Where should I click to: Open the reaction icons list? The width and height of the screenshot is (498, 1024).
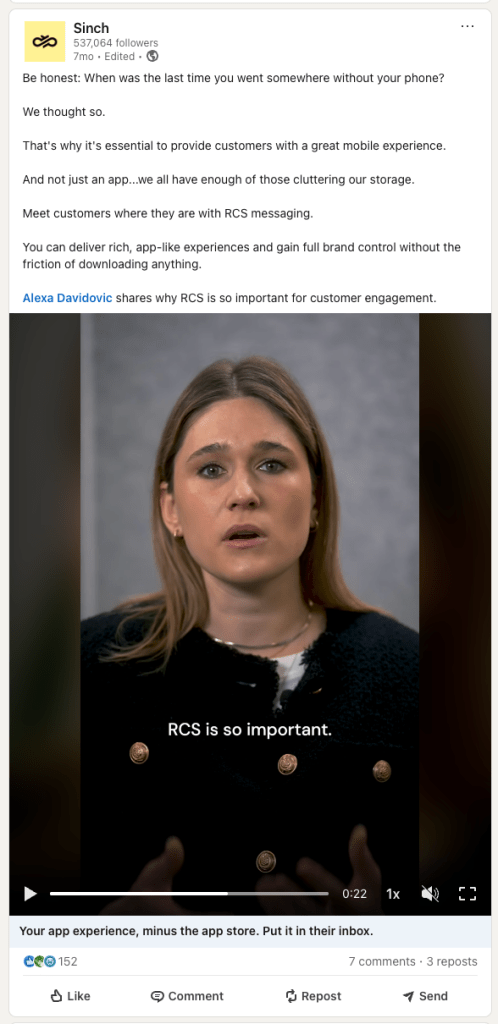[40, 961]
